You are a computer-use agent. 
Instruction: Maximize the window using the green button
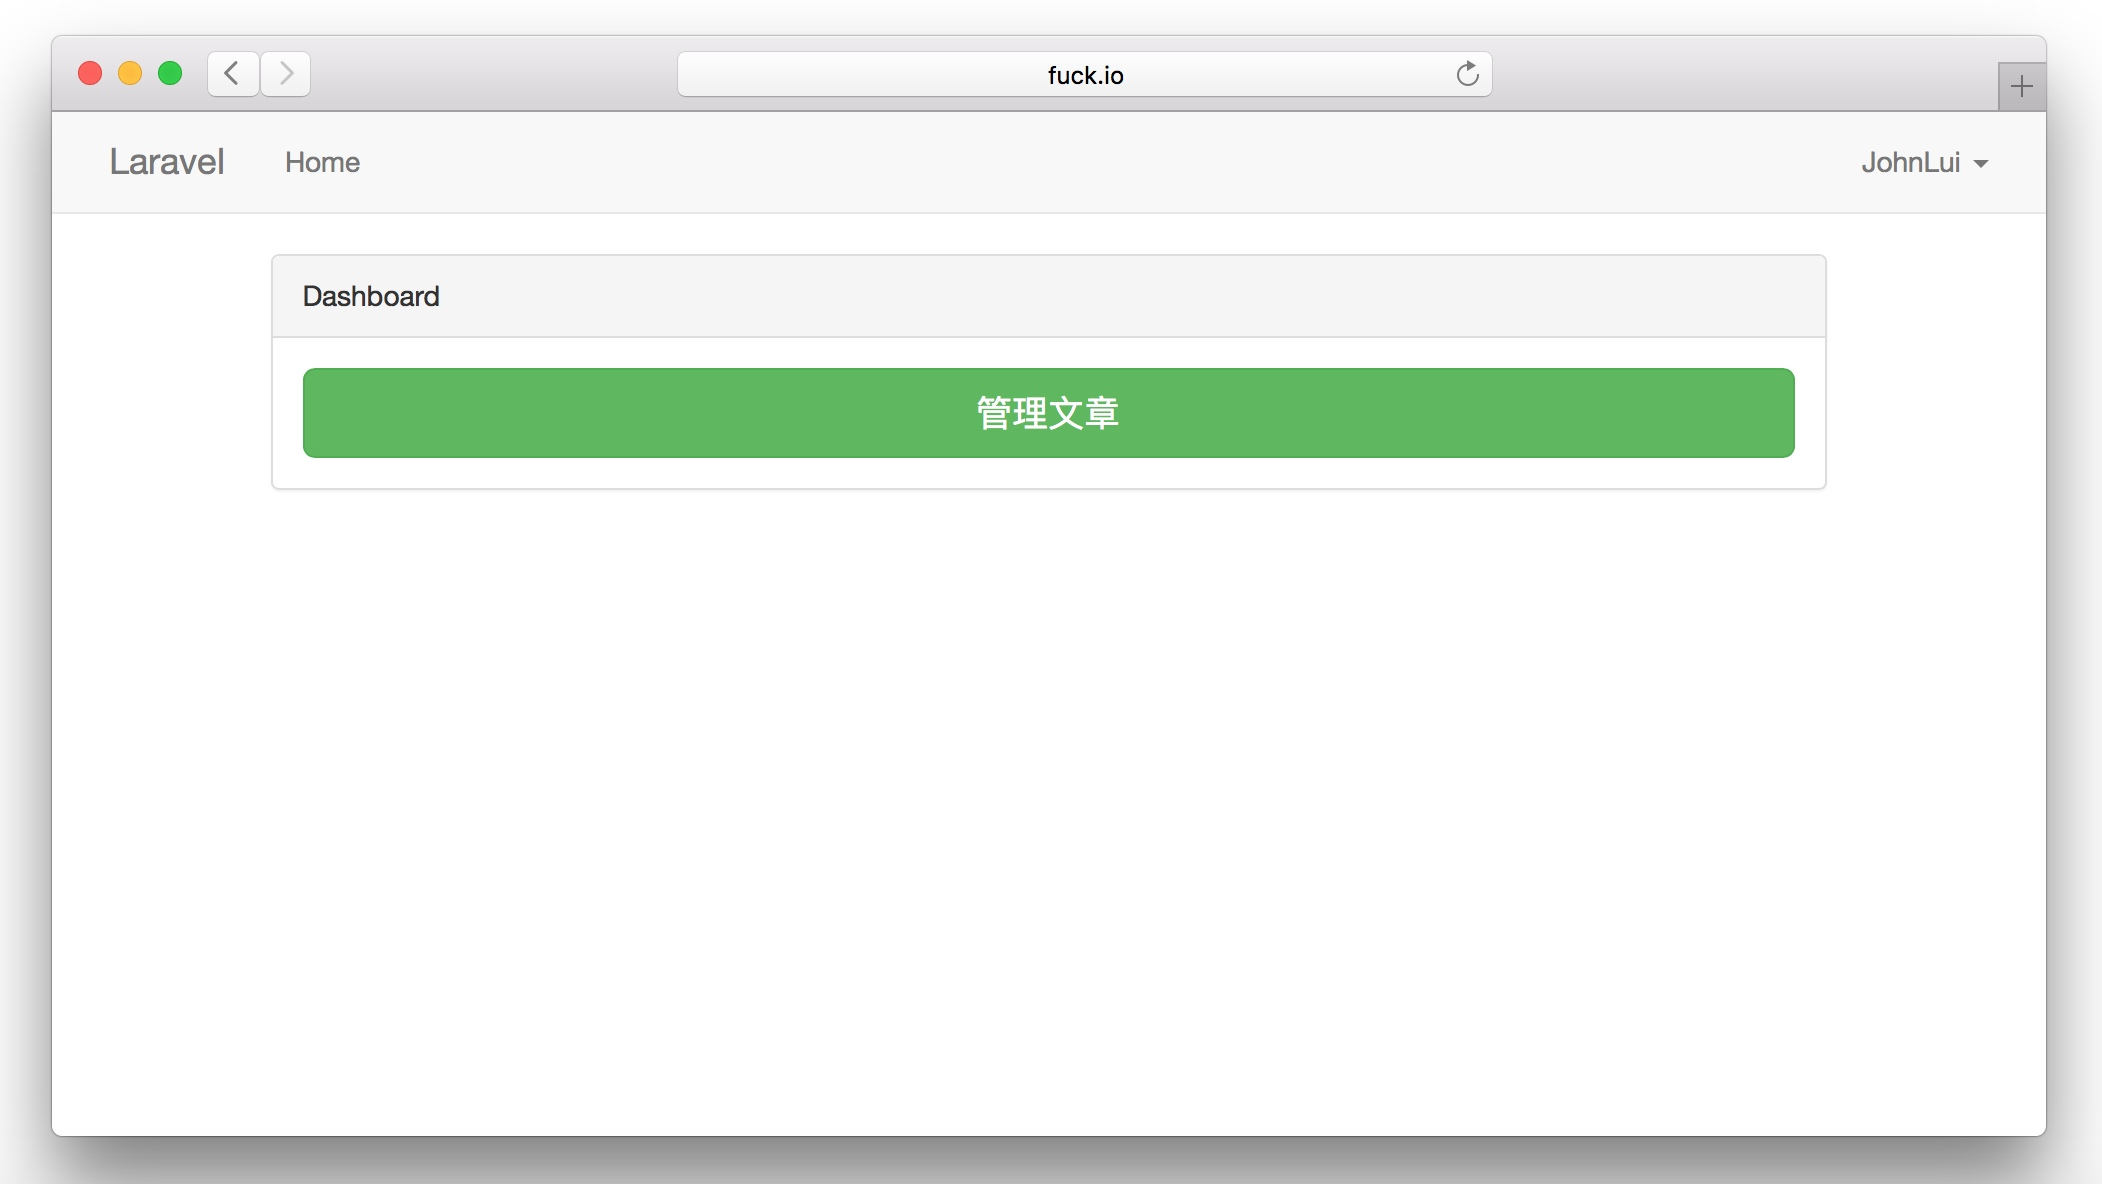(x=170, y=74)
